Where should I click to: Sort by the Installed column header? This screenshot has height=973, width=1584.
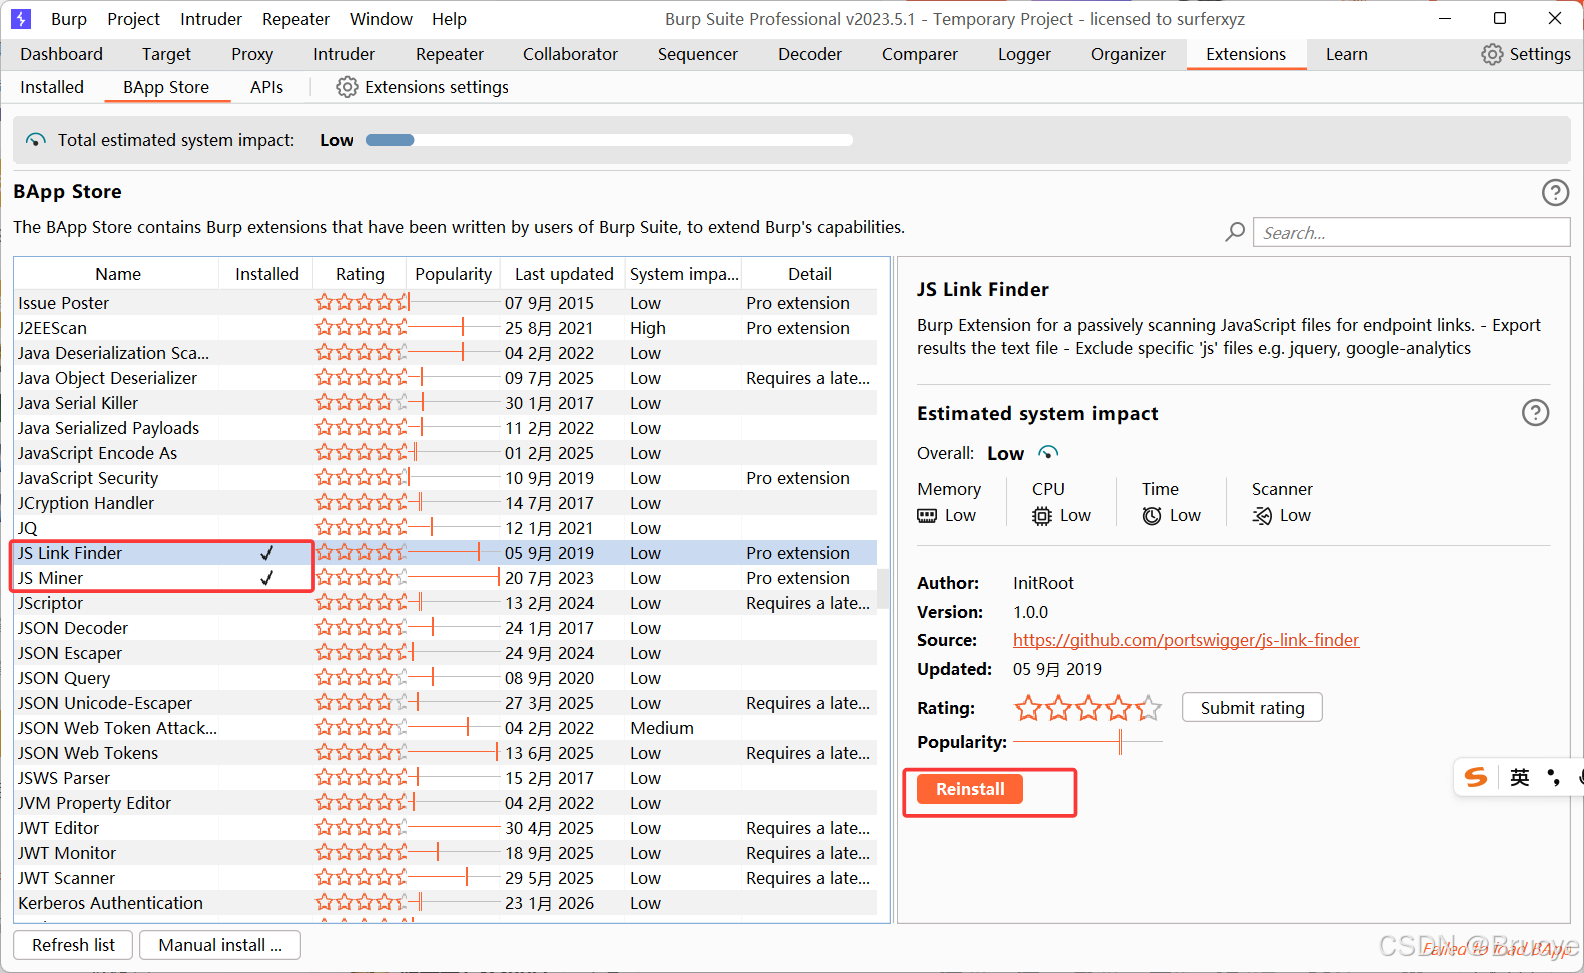pos(266,274)
